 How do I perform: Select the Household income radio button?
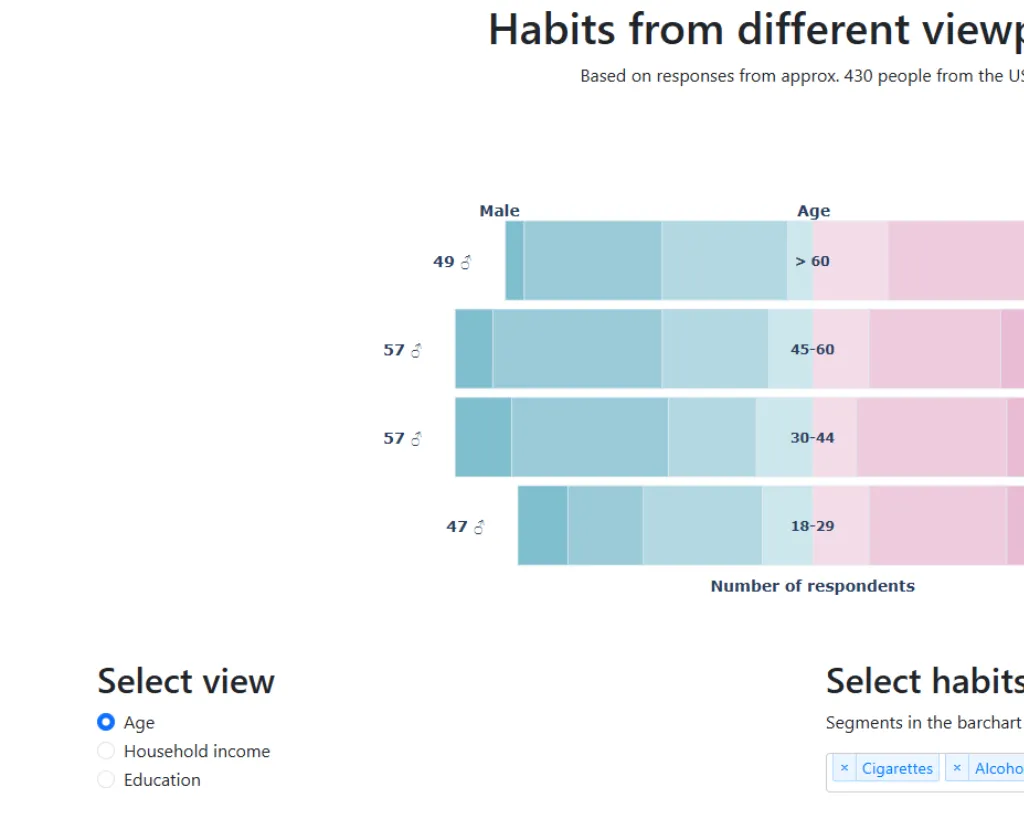106,751
